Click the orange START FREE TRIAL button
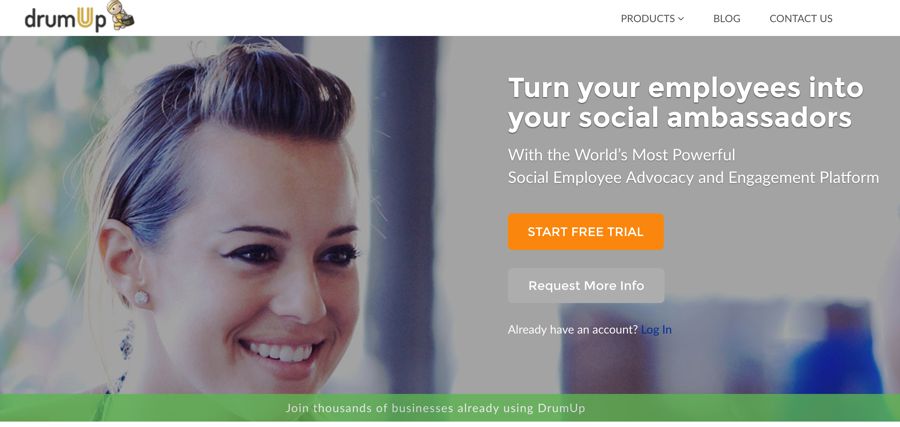This screenshot has height=427, width=900. point(585,232)
